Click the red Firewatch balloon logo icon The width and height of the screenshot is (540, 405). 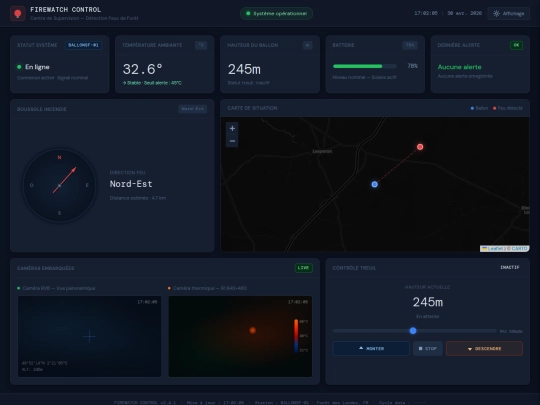(18, 13)
